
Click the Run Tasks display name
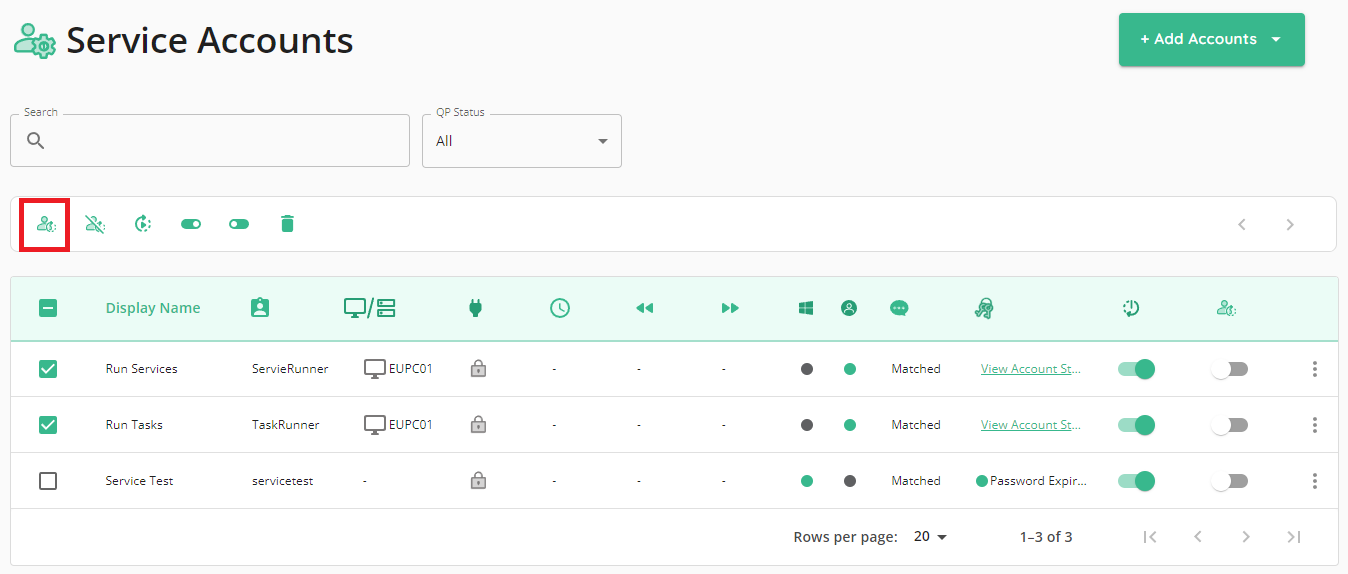[134, 425]
